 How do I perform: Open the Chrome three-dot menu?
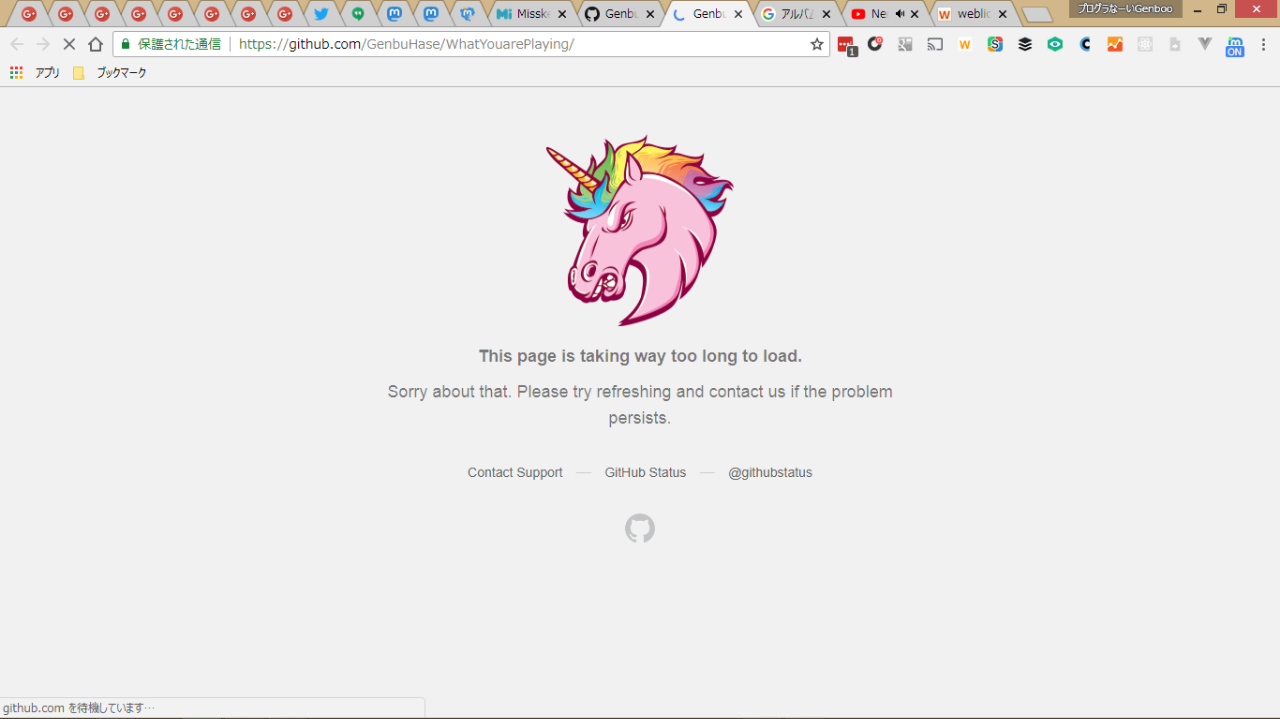click(x=1264, y=44)
